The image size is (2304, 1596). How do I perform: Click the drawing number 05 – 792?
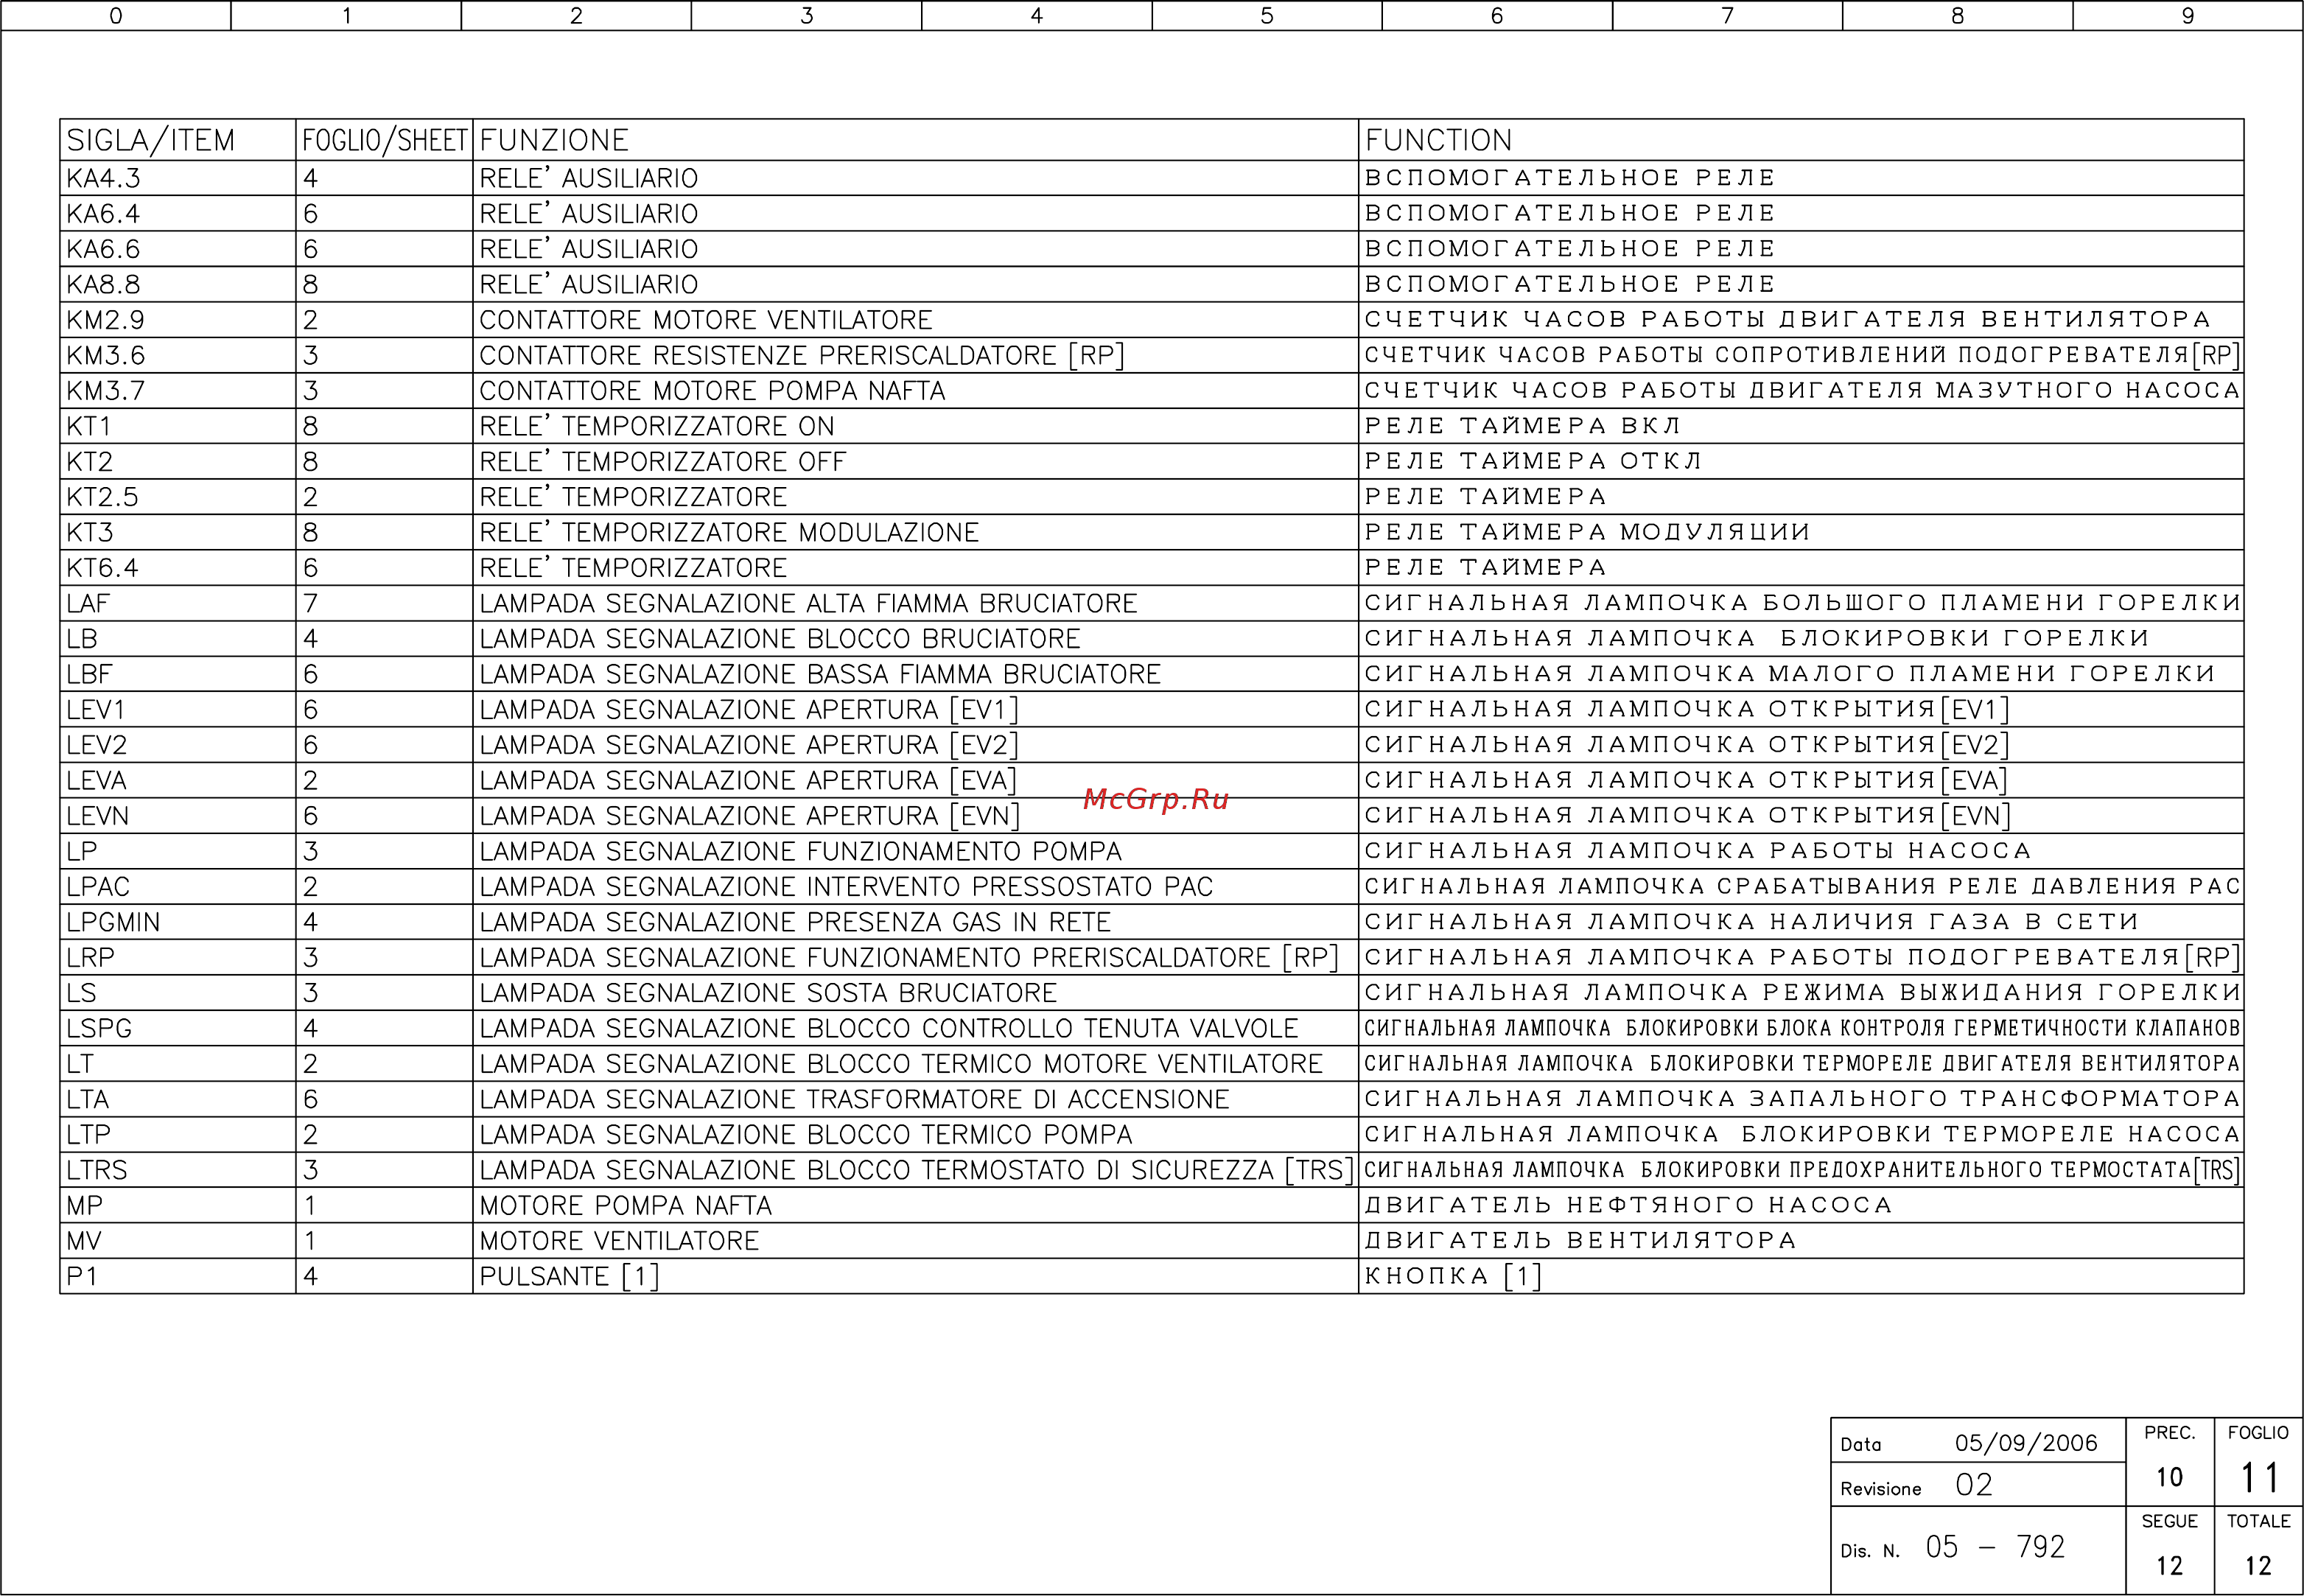pos(1995,1547)
